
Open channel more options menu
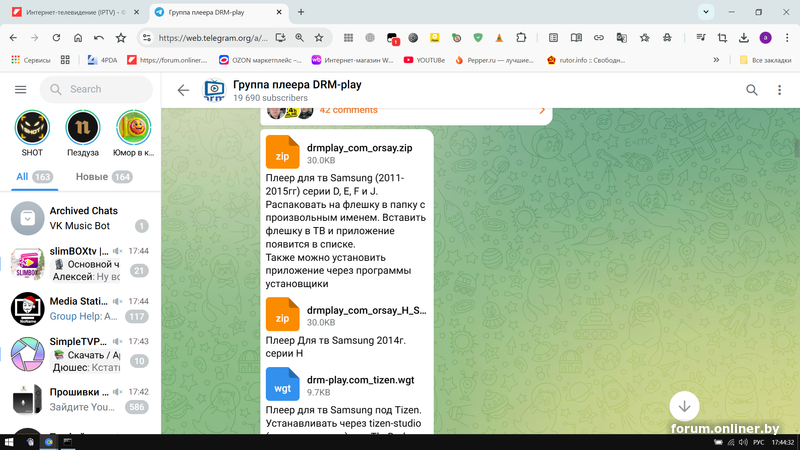point(779,90)
